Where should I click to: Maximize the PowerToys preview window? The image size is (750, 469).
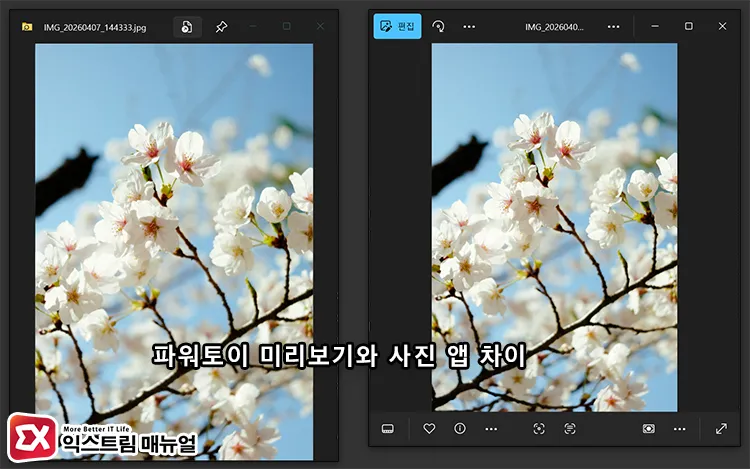[287, 26]
